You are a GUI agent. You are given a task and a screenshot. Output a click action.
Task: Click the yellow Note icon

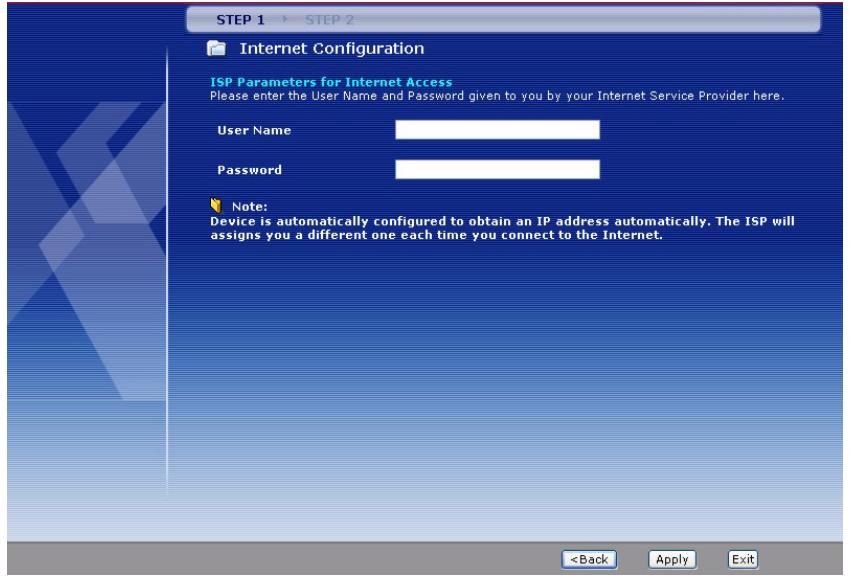click(210, 207)
